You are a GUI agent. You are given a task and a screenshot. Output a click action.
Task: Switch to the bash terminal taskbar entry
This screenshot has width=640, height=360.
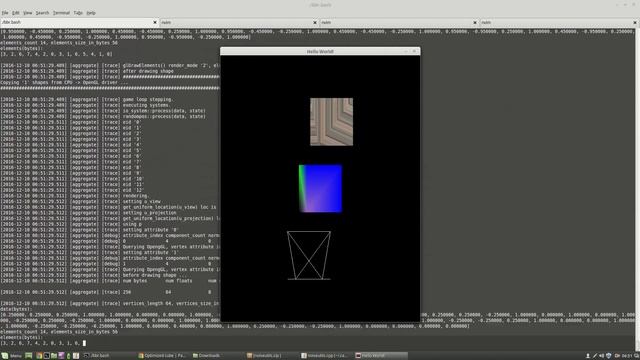click(x=108, y=356)
